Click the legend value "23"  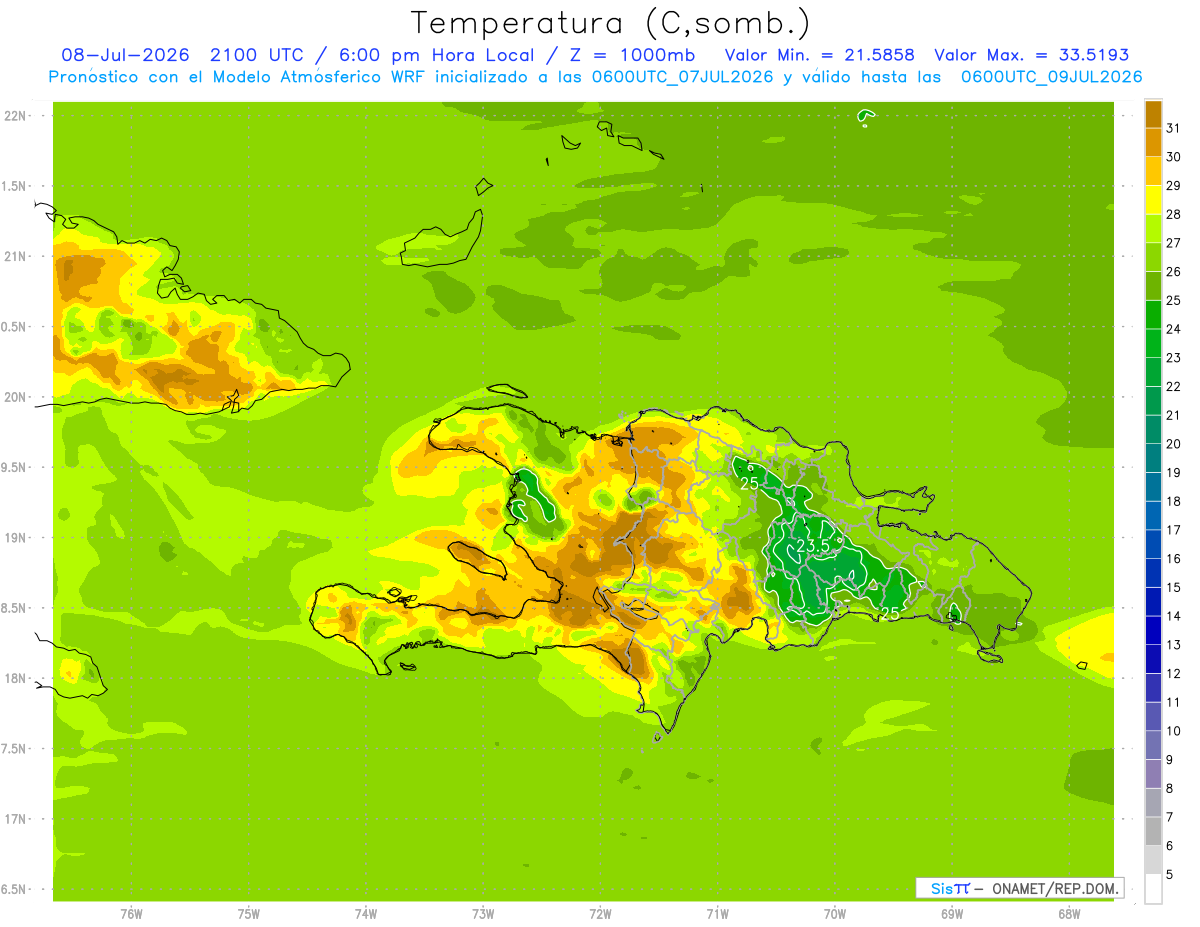pyautogui.click(x=1174, y=358)
